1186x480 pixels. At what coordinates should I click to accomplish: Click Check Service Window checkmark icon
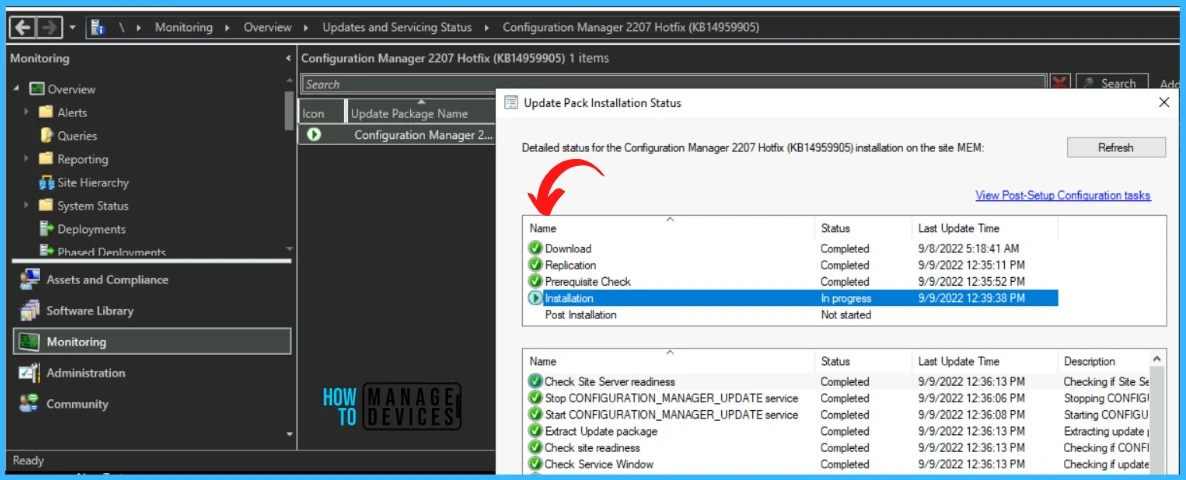536,464
